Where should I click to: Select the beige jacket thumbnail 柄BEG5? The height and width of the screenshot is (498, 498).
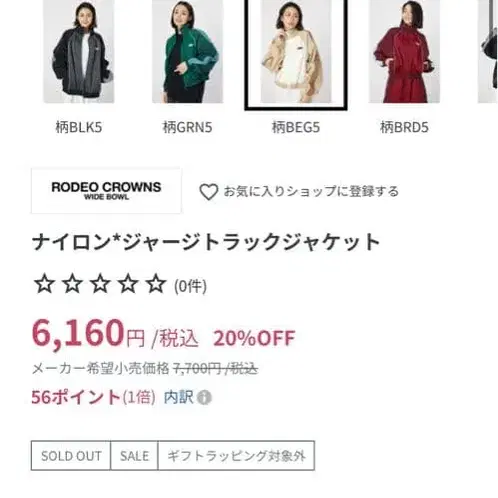(296, 53)
